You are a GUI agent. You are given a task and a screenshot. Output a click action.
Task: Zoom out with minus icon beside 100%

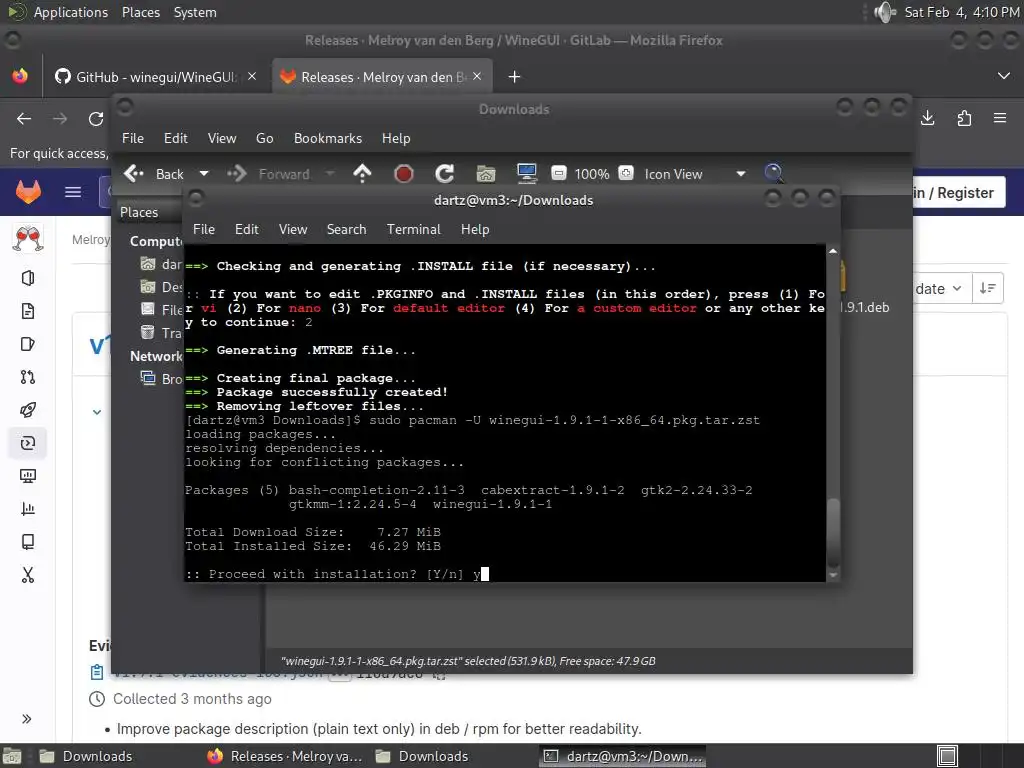(x=558, y=173)
